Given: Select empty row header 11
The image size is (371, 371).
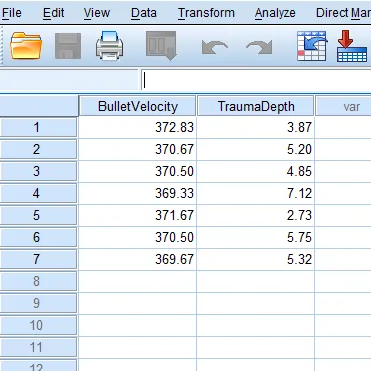Looking at the screenshot, I should pos(38,347).
